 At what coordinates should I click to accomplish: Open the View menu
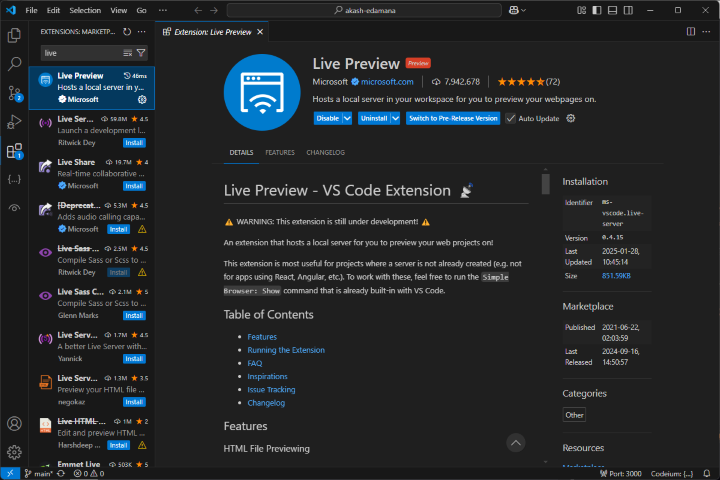click(x=118, y=10)
